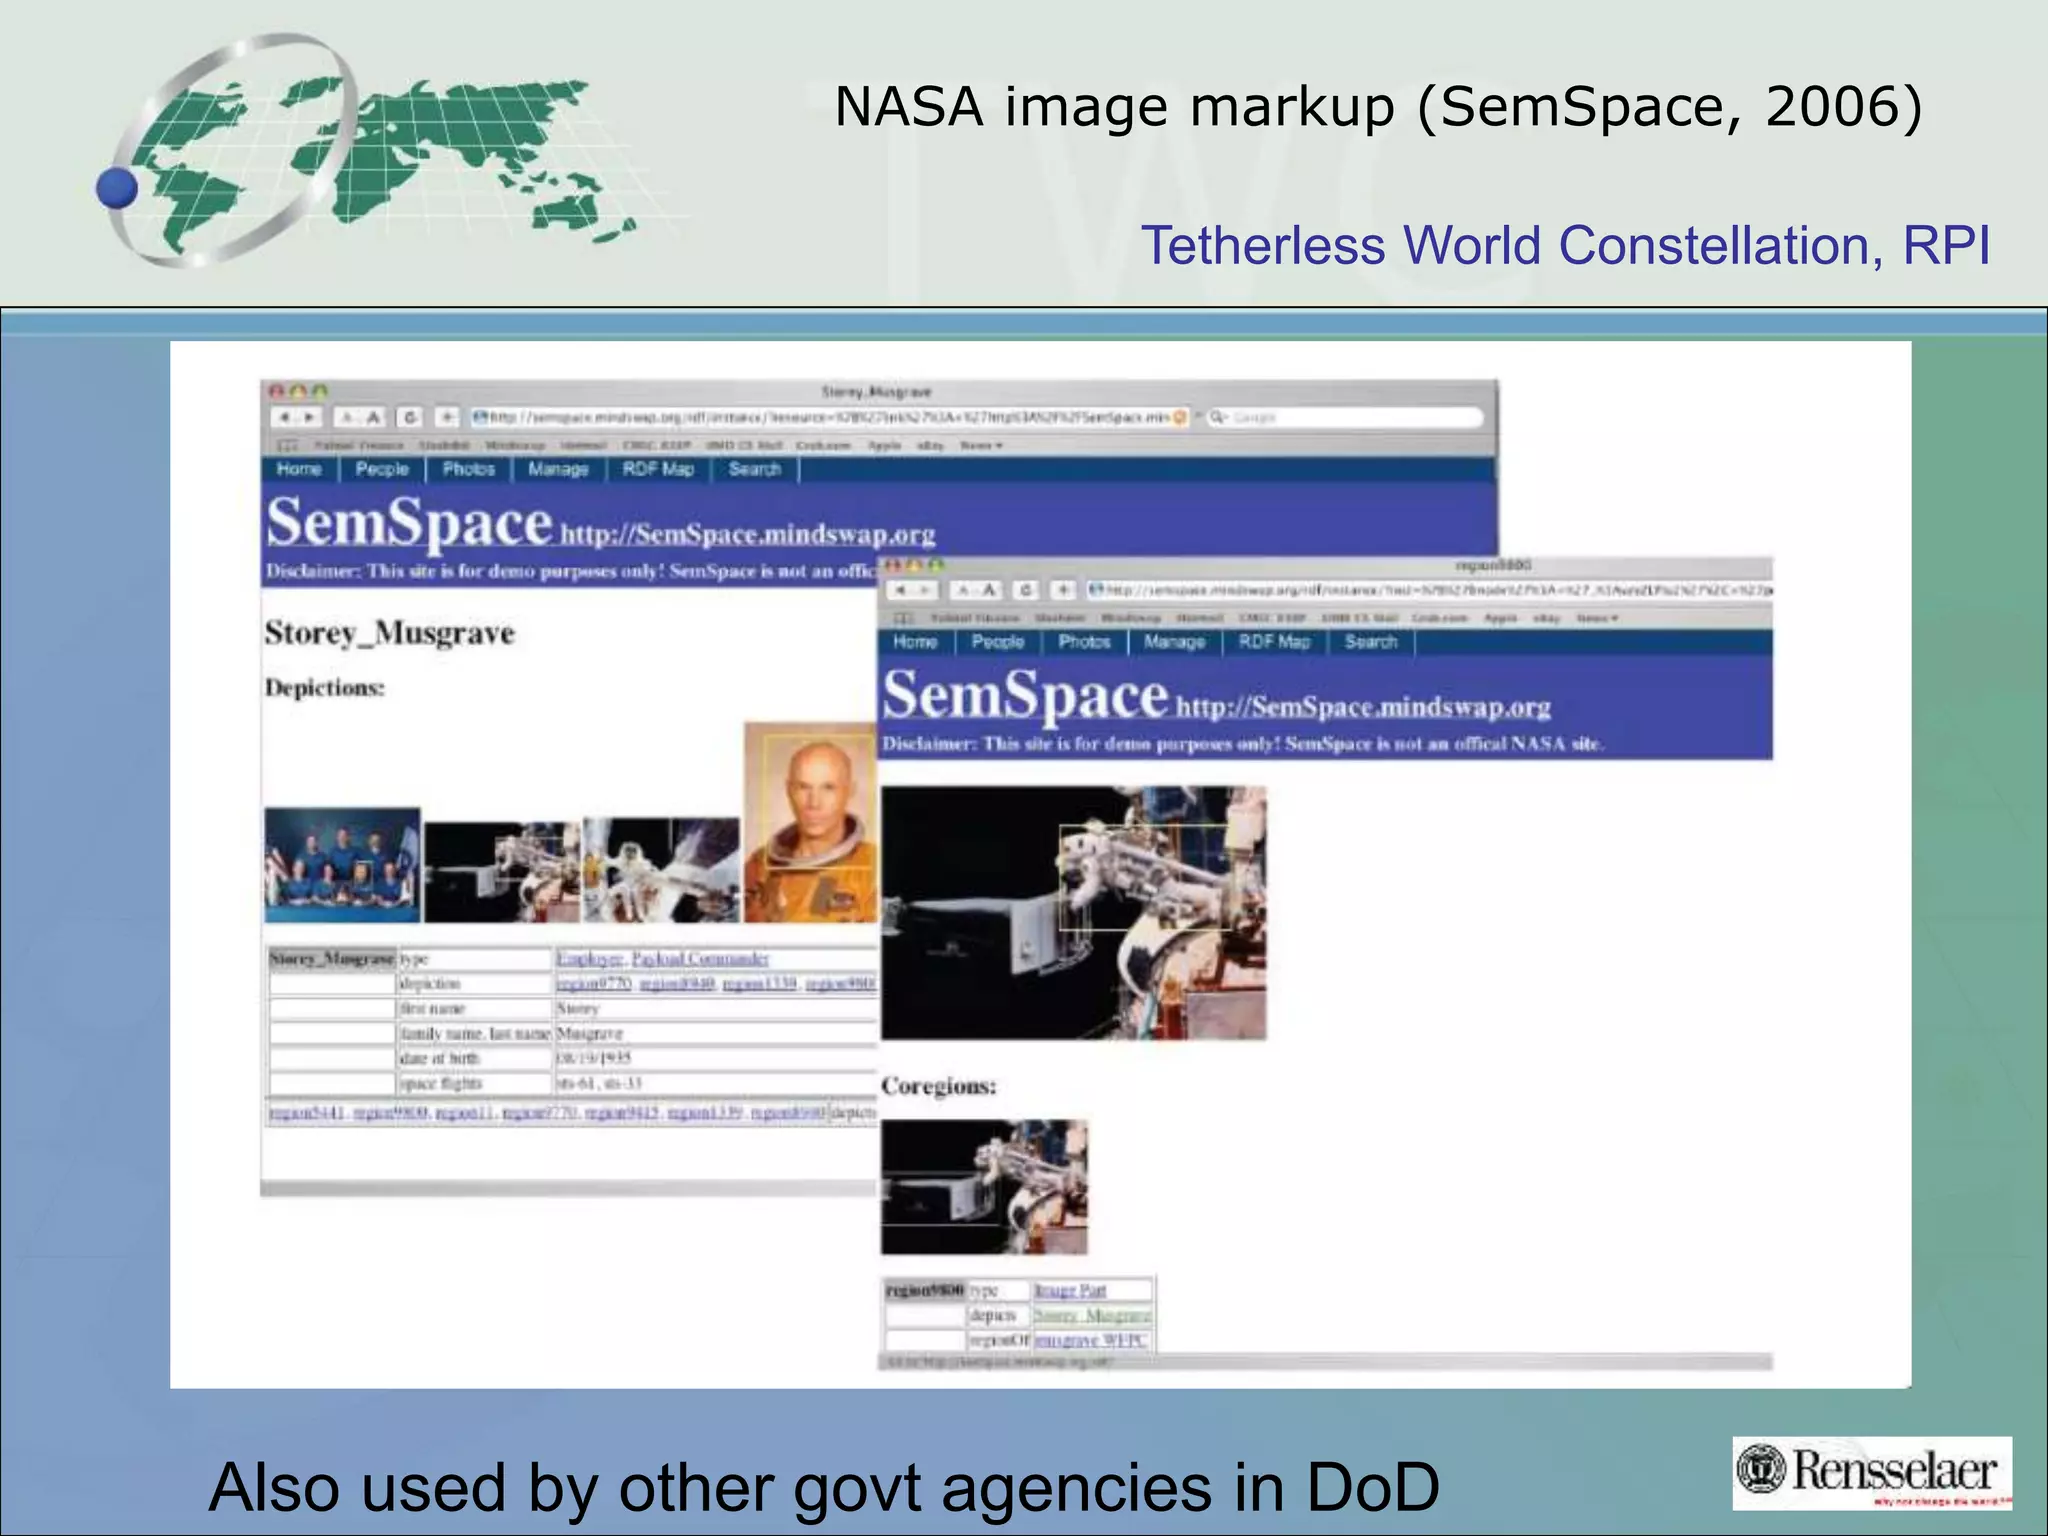The image size is (2048, 1536).
Task: Click smaller text 'A' button in region9800 window
Action: click(964, 590)
